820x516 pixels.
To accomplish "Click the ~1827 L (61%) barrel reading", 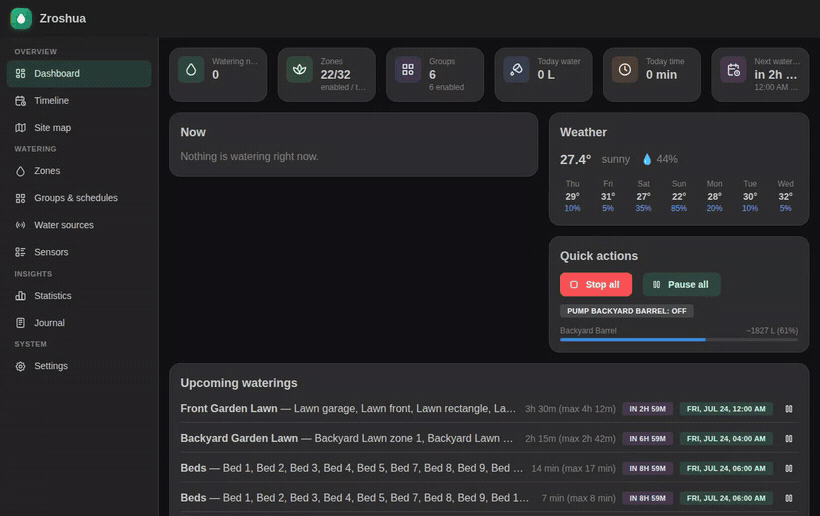I will [x=772, y=331].
